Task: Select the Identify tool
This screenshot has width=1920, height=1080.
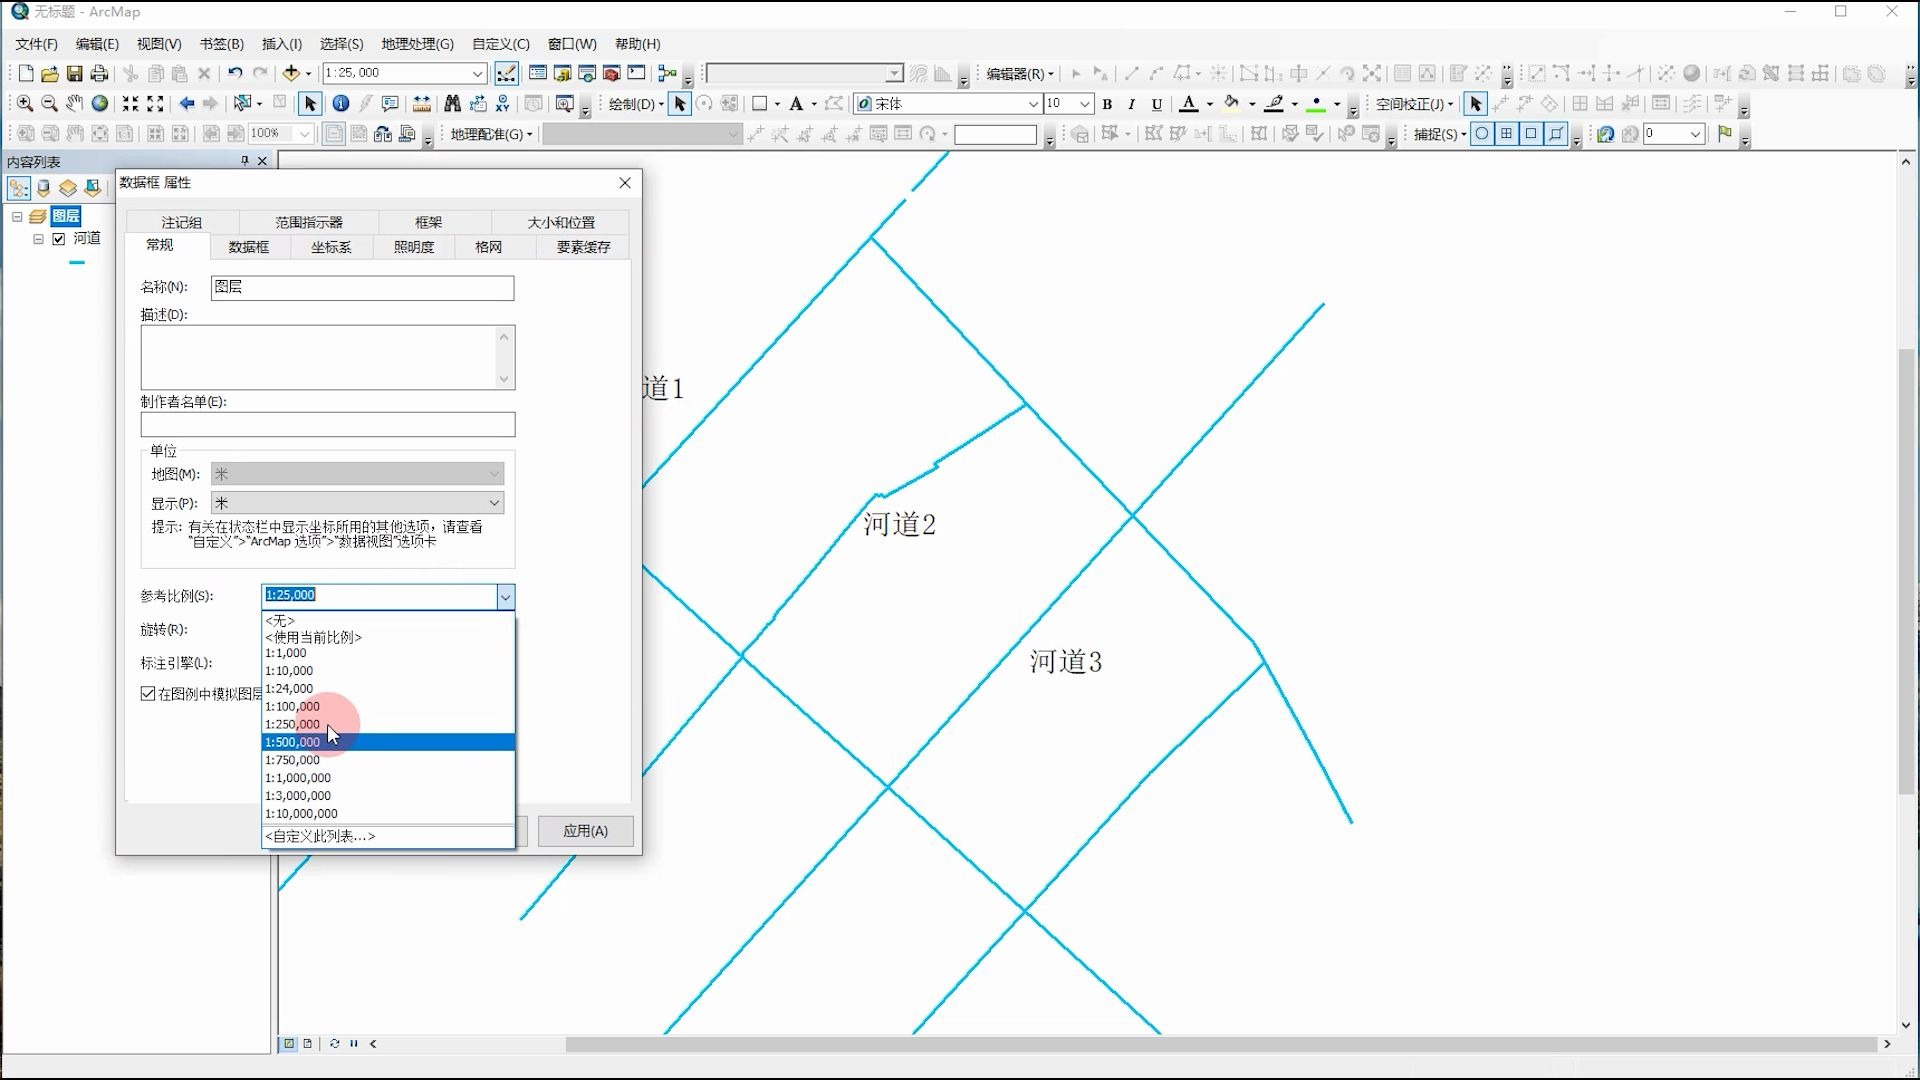Action: [x=341, y=104]
